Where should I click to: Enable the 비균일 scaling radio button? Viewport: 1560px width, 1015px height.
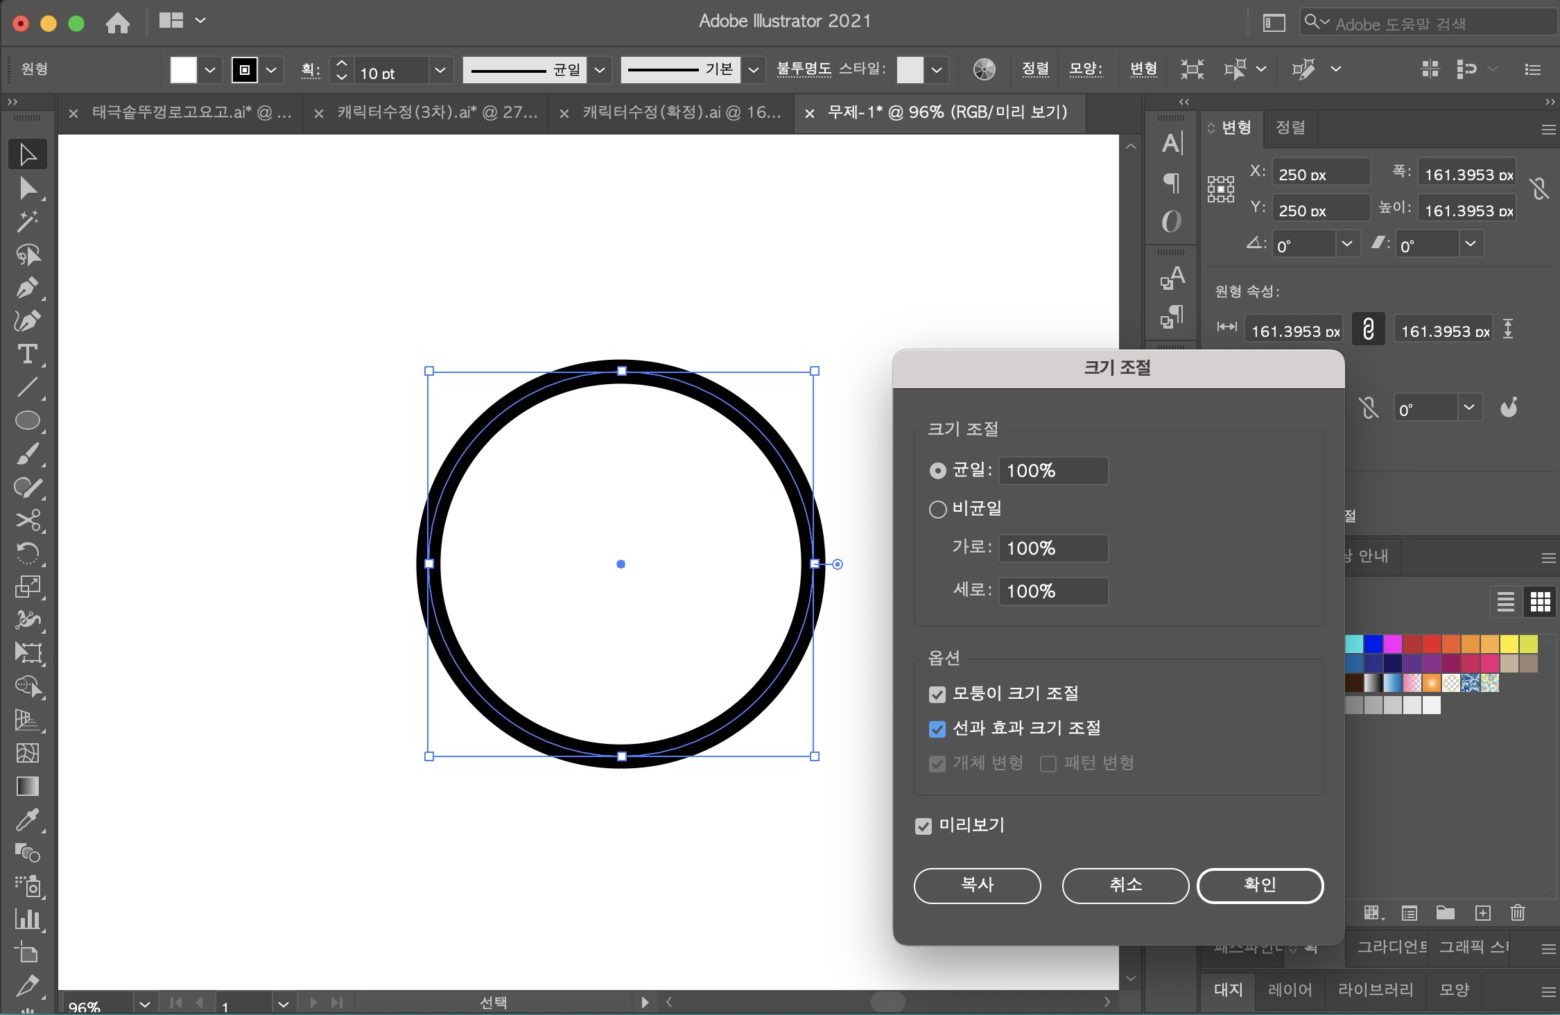(938, 509)
